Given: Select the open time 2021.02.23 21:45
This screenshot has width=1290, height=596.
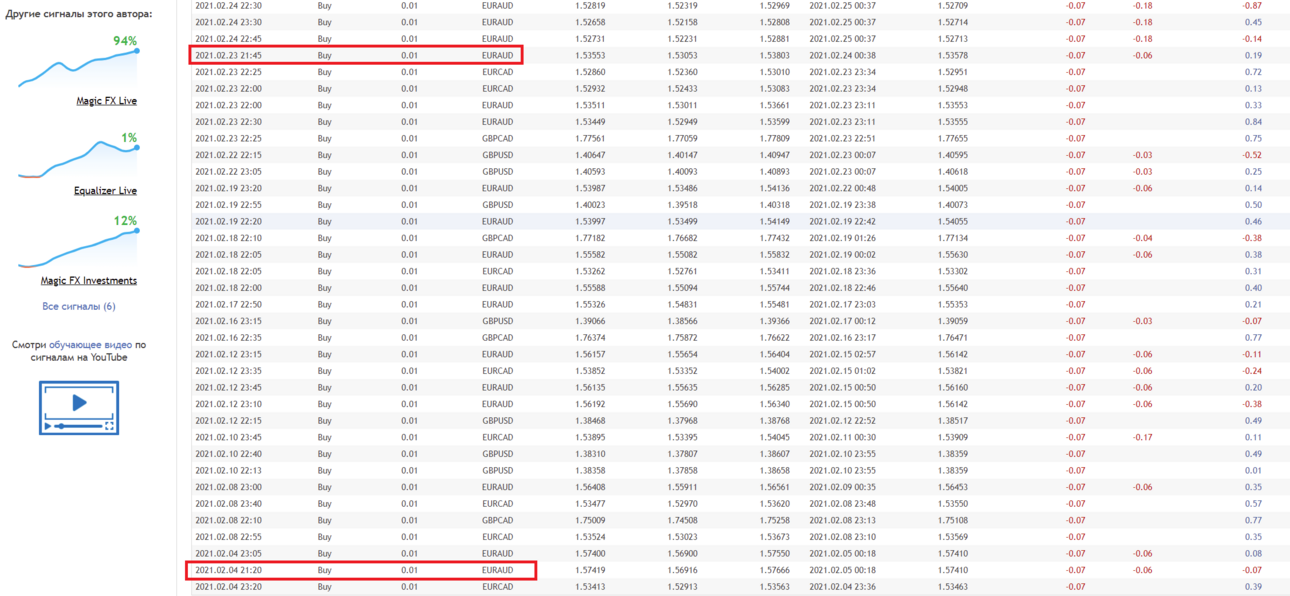Looking at the screenshot, I should coord(228,55).
